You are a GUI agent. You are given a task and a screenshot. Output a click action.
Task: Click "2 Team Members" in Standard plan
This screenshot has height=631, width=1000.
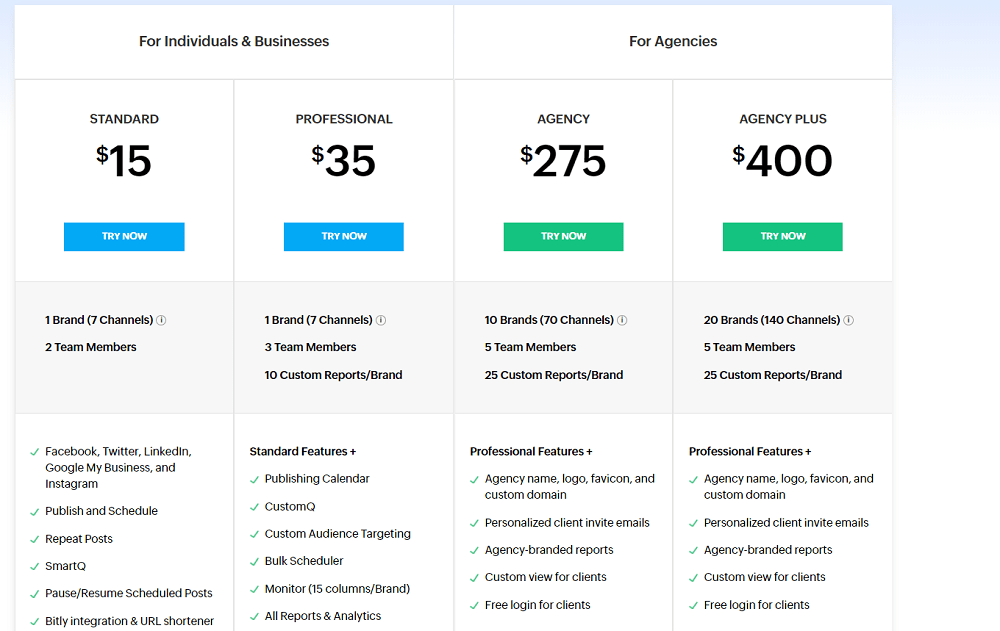pyautogui.click(x=91, y=347)
